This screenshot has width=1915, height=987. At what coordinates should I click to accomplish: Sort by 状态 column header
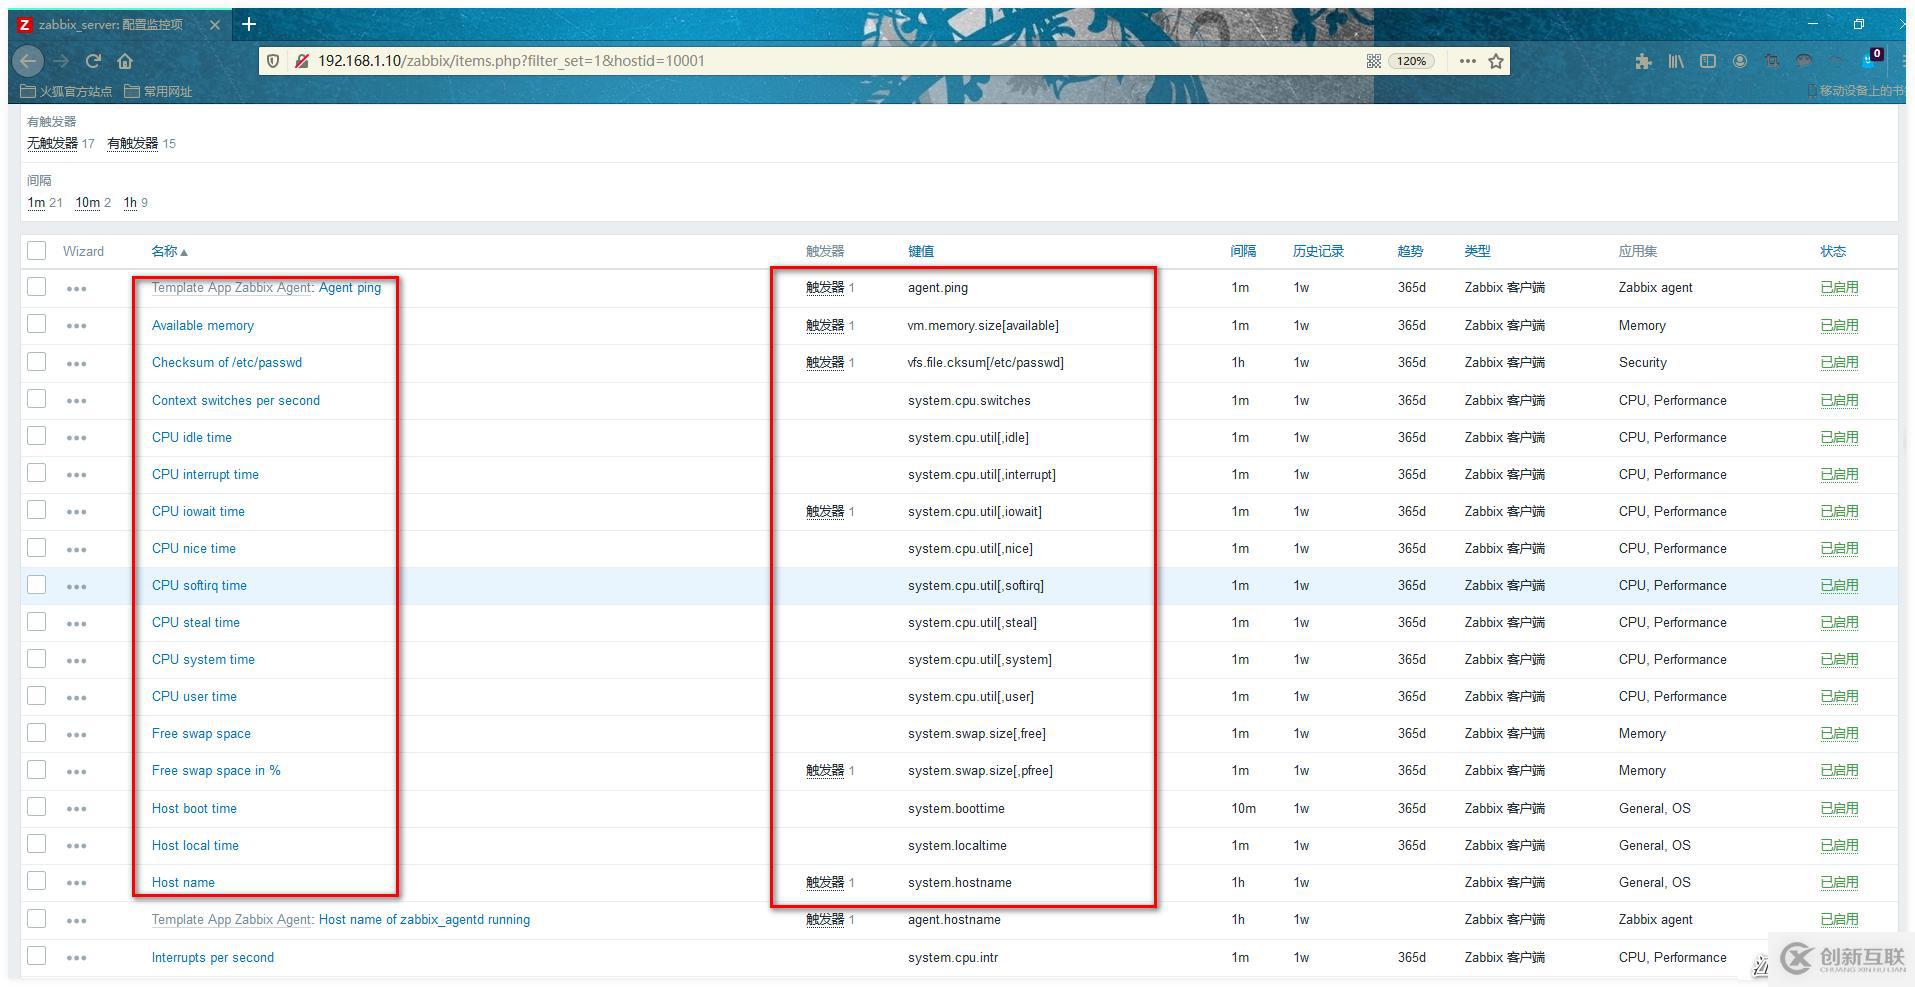click(x=1833, y=251)
